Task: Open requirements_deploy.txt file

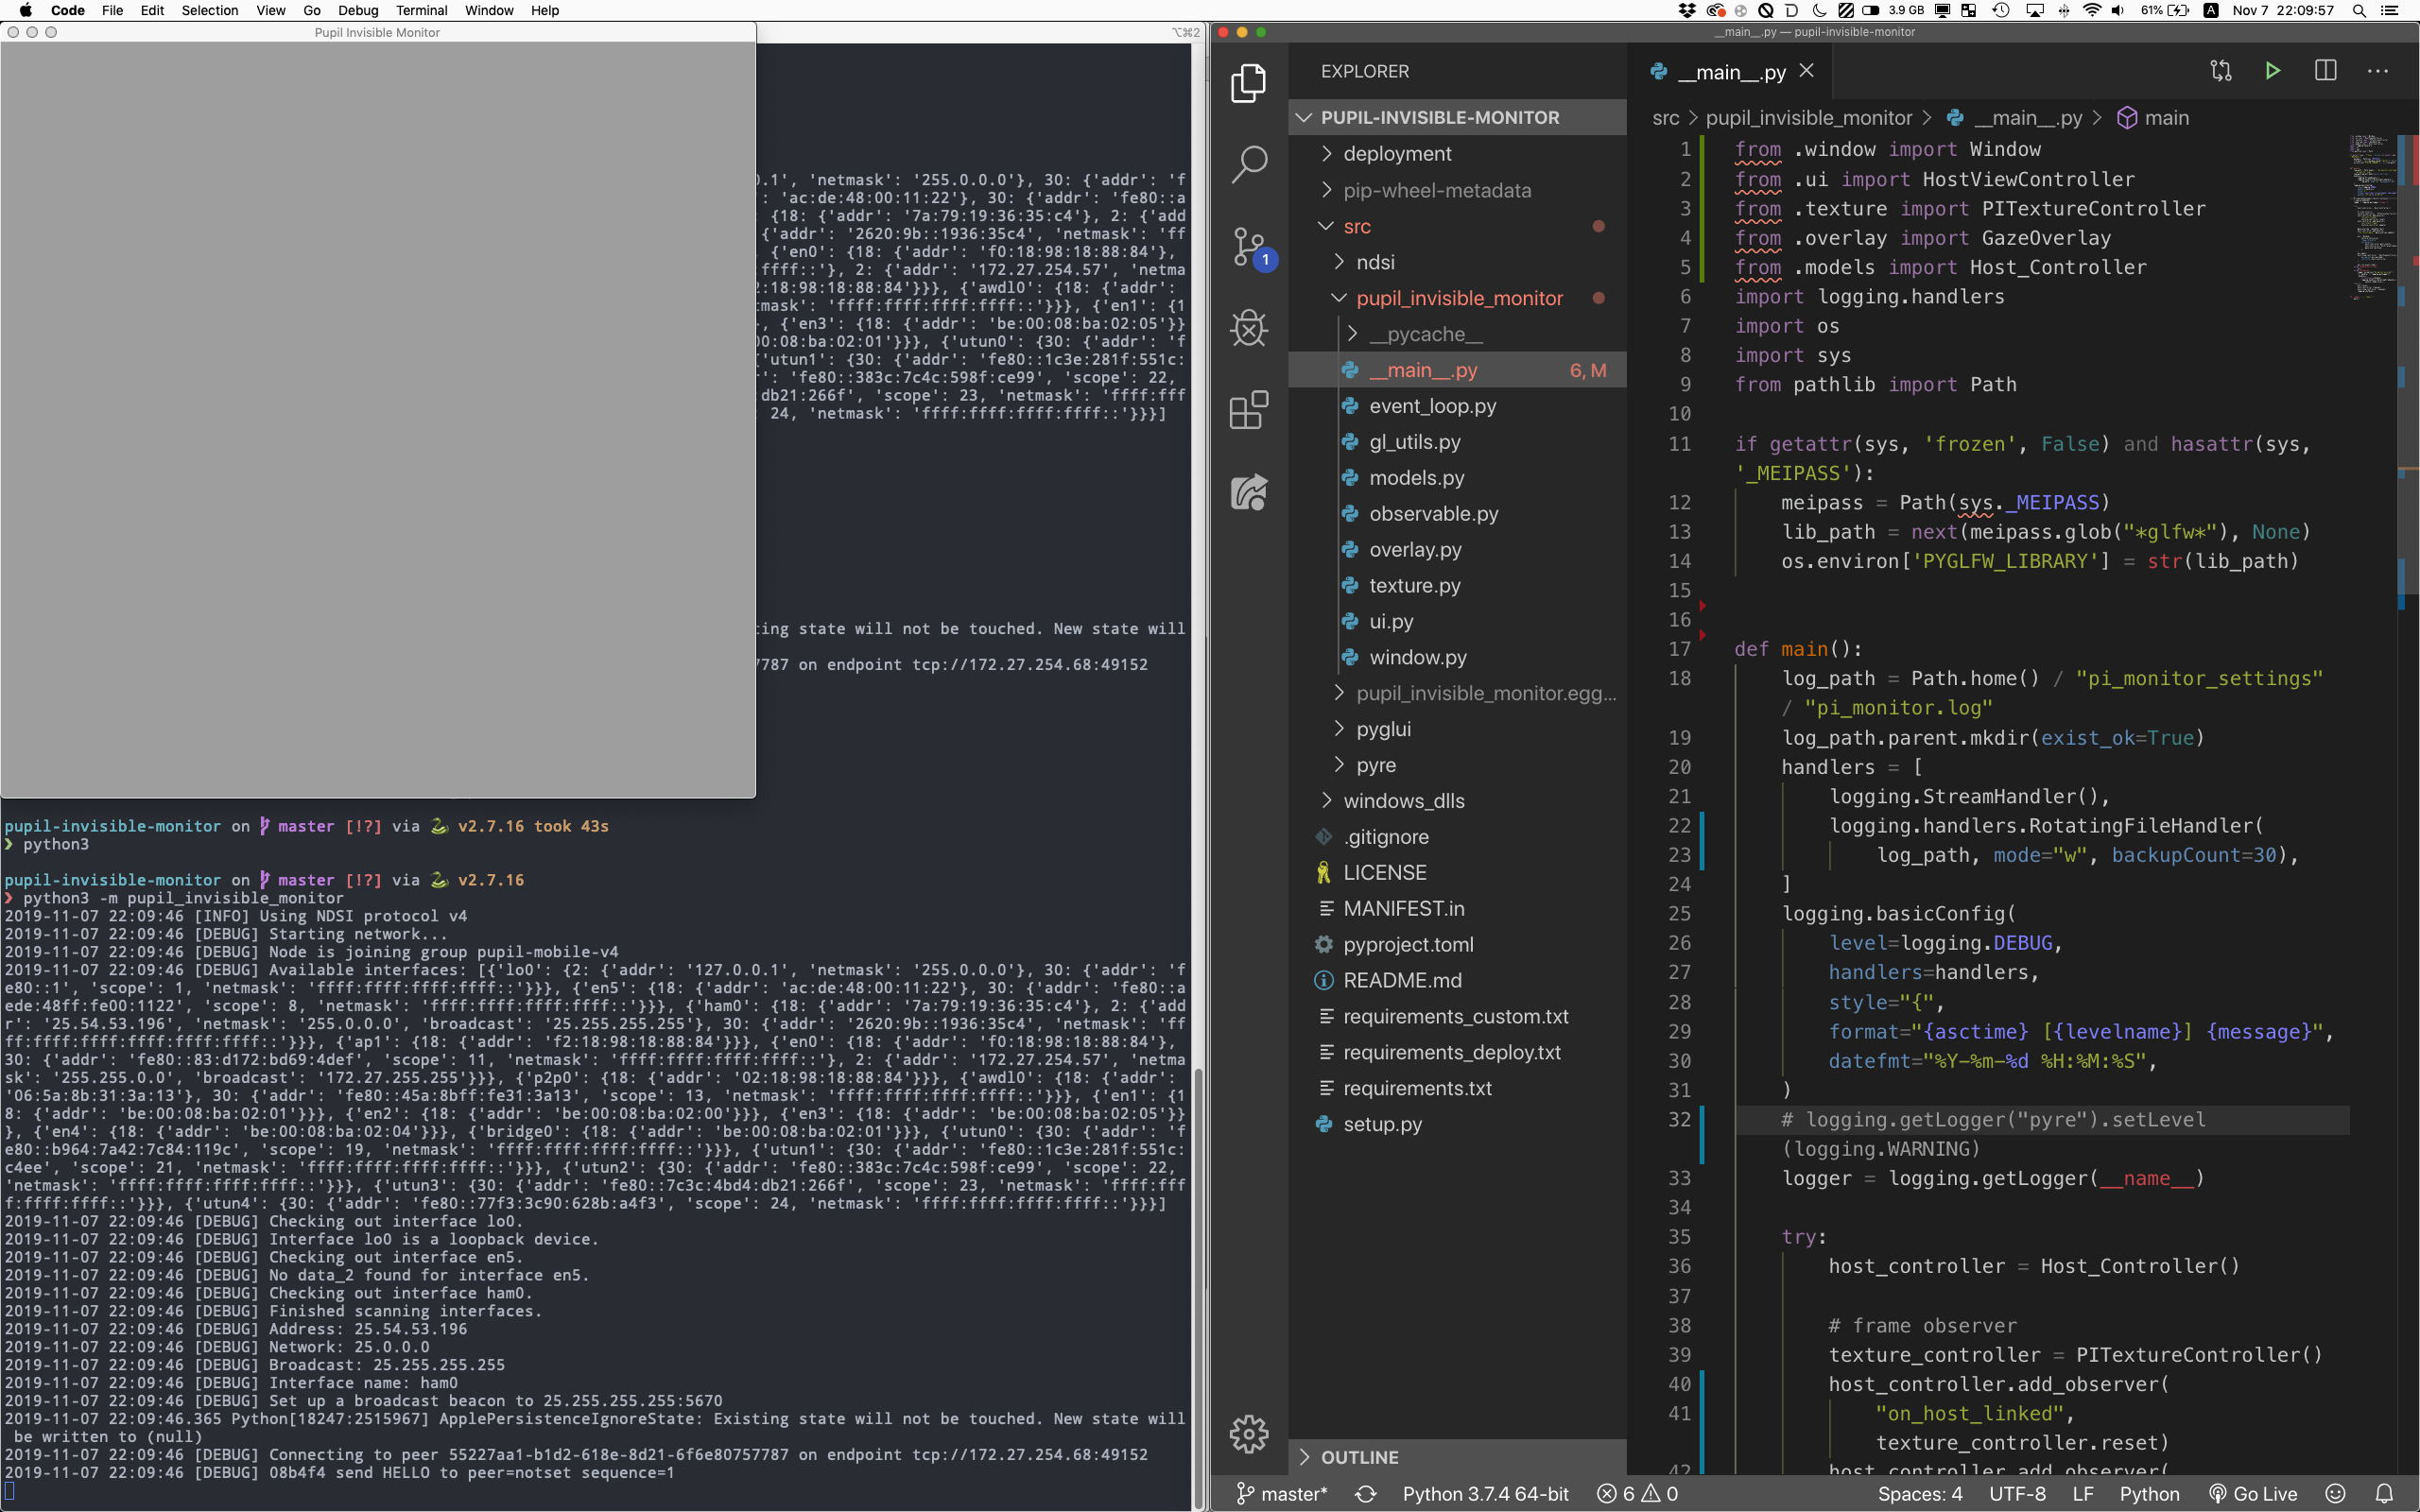Action: click(x=1457, y=1052)
